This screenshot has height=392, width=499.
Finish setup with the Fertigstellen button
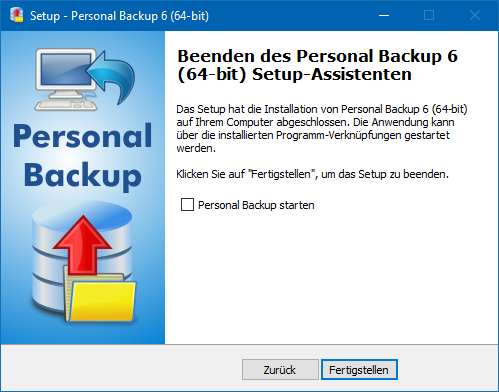[x=359, y=369]
